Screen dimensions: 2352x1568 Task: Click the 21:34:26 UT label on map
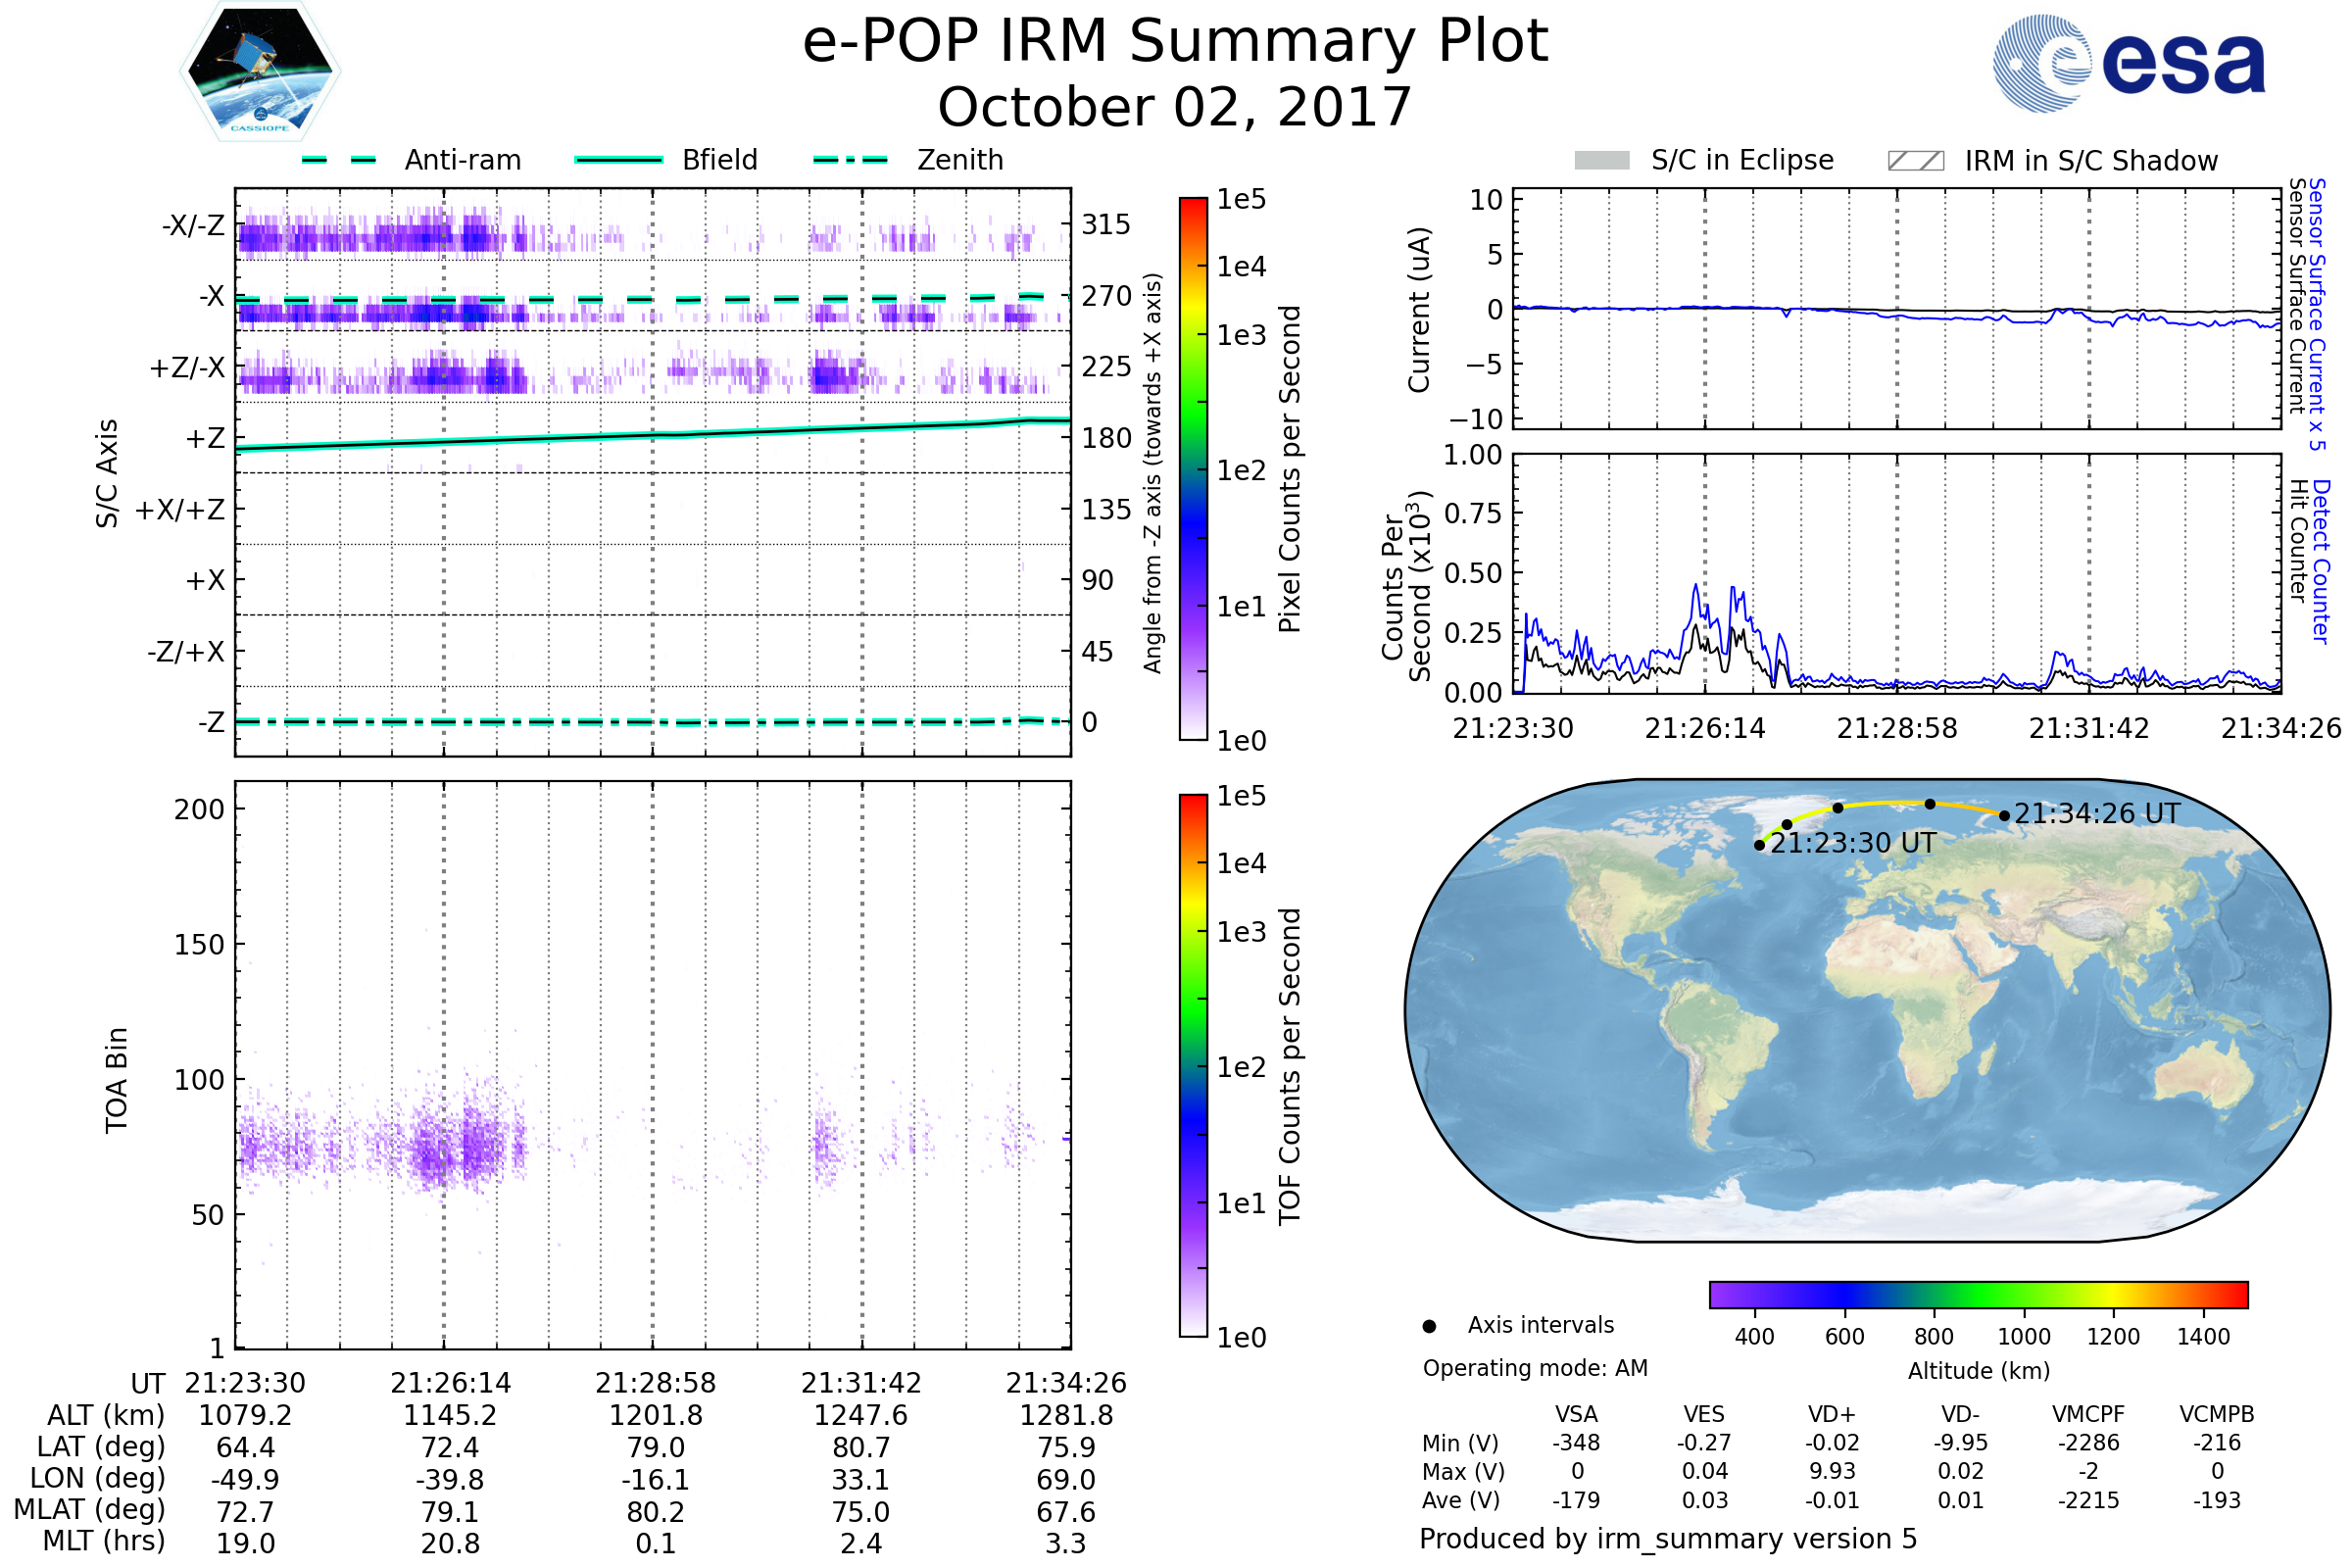2097,814
